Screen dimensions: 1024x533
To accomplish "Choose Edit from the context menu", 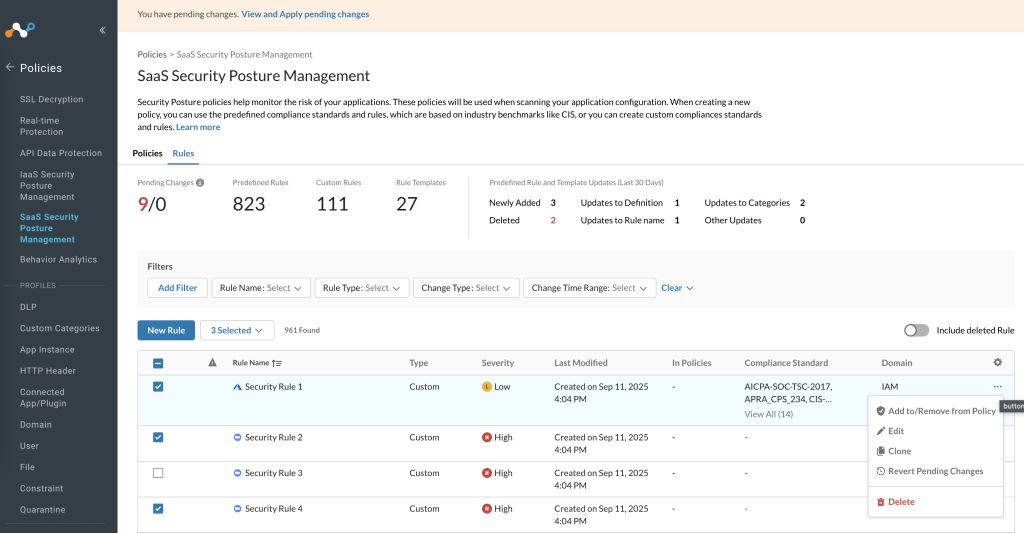I will click(936, 431).
